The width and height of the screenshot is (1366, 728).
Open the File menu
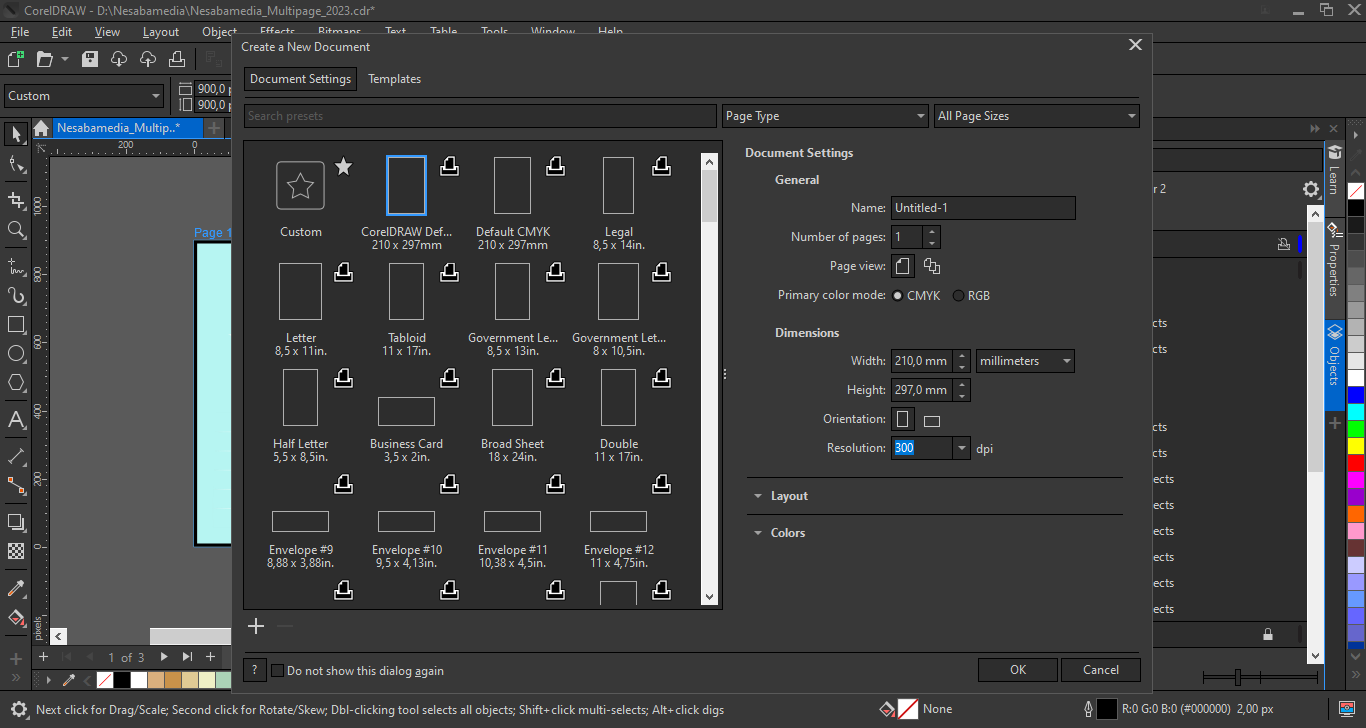click(x=20, y=32)
